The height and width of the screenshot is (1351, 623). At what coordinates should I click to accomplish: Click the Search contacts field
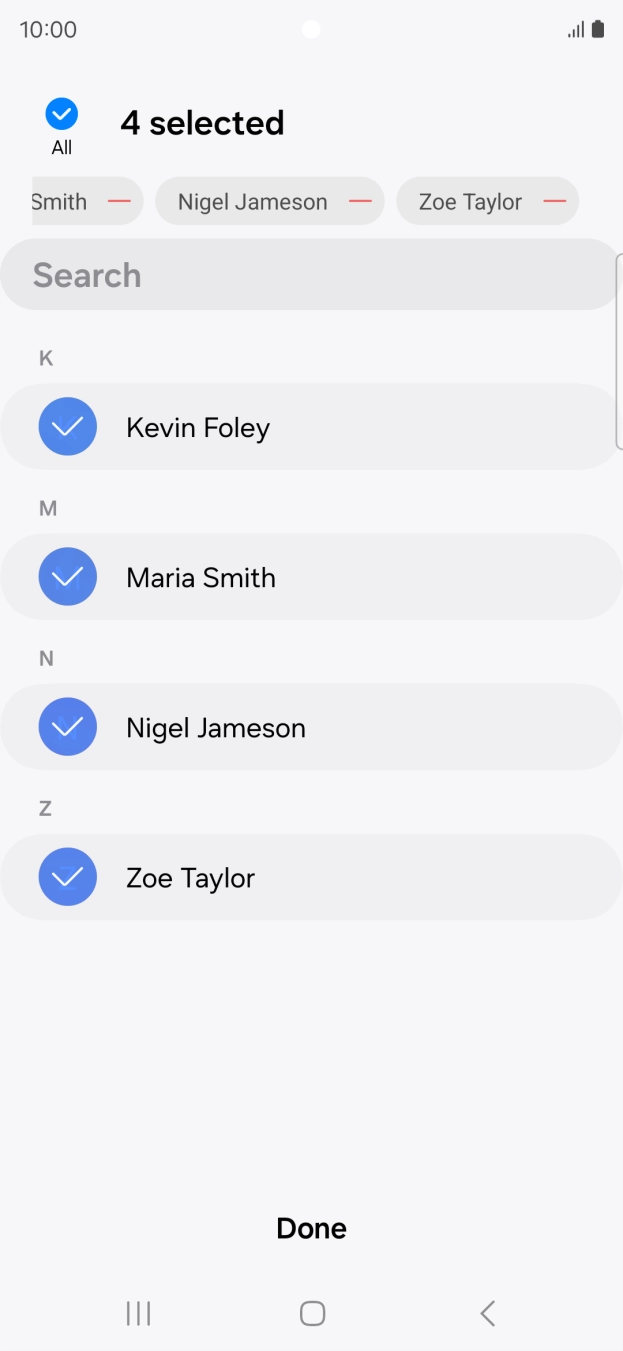click(300, 275)
